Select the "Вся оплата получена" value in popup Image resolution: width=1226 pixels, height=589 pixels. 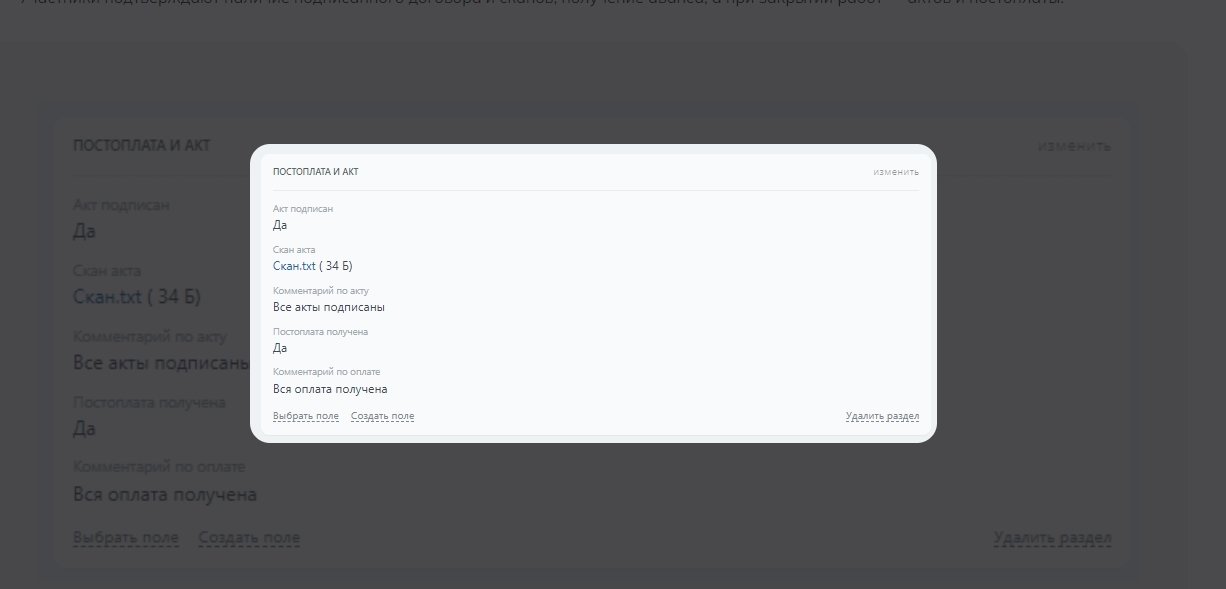click(x=330, y=389)
